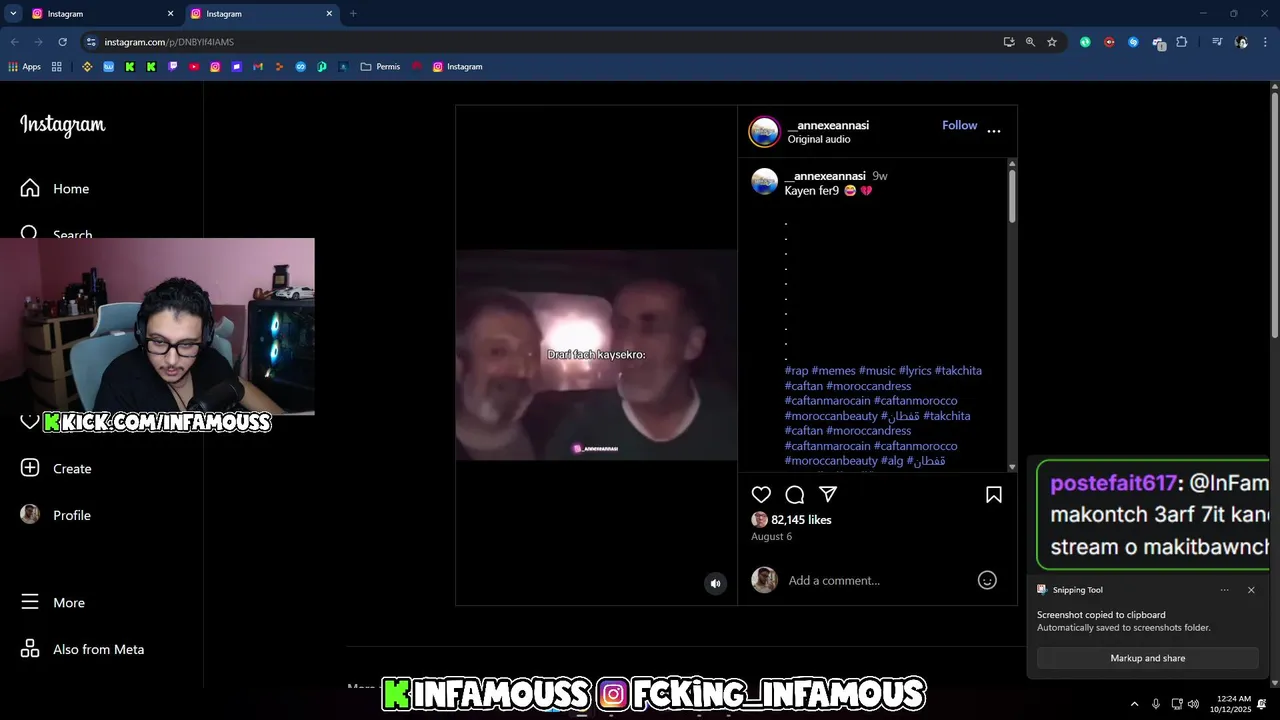Close the Snipping Tool notification
1280x720 pixels.
[x=1251, y=590]
